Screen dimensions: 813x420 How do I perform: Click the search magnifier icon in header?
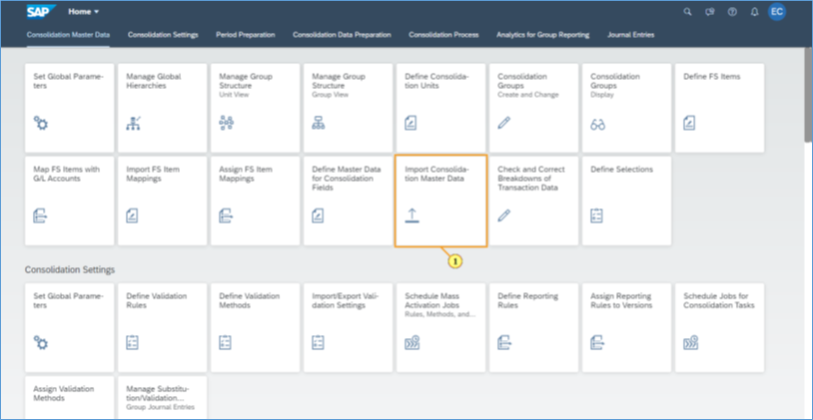686,12
